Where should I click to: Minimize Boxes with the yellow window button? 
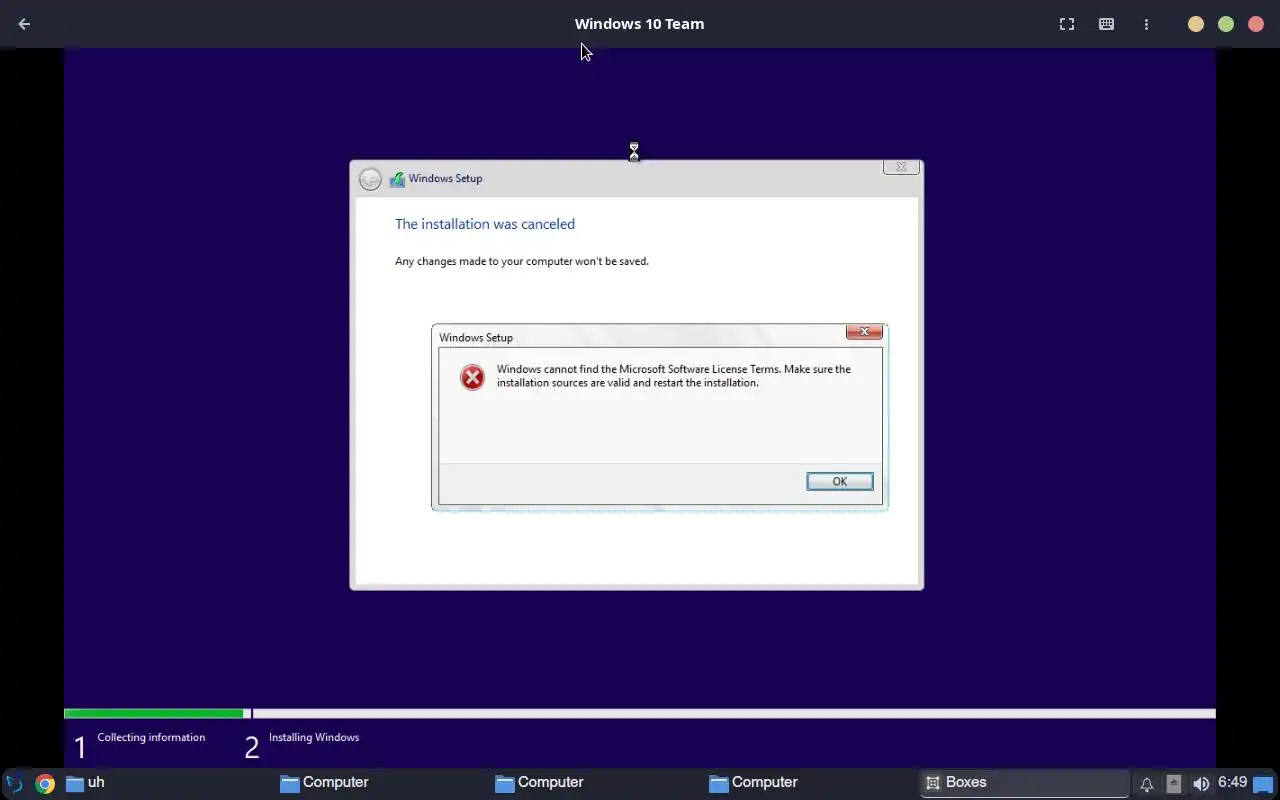(1196, 24)
